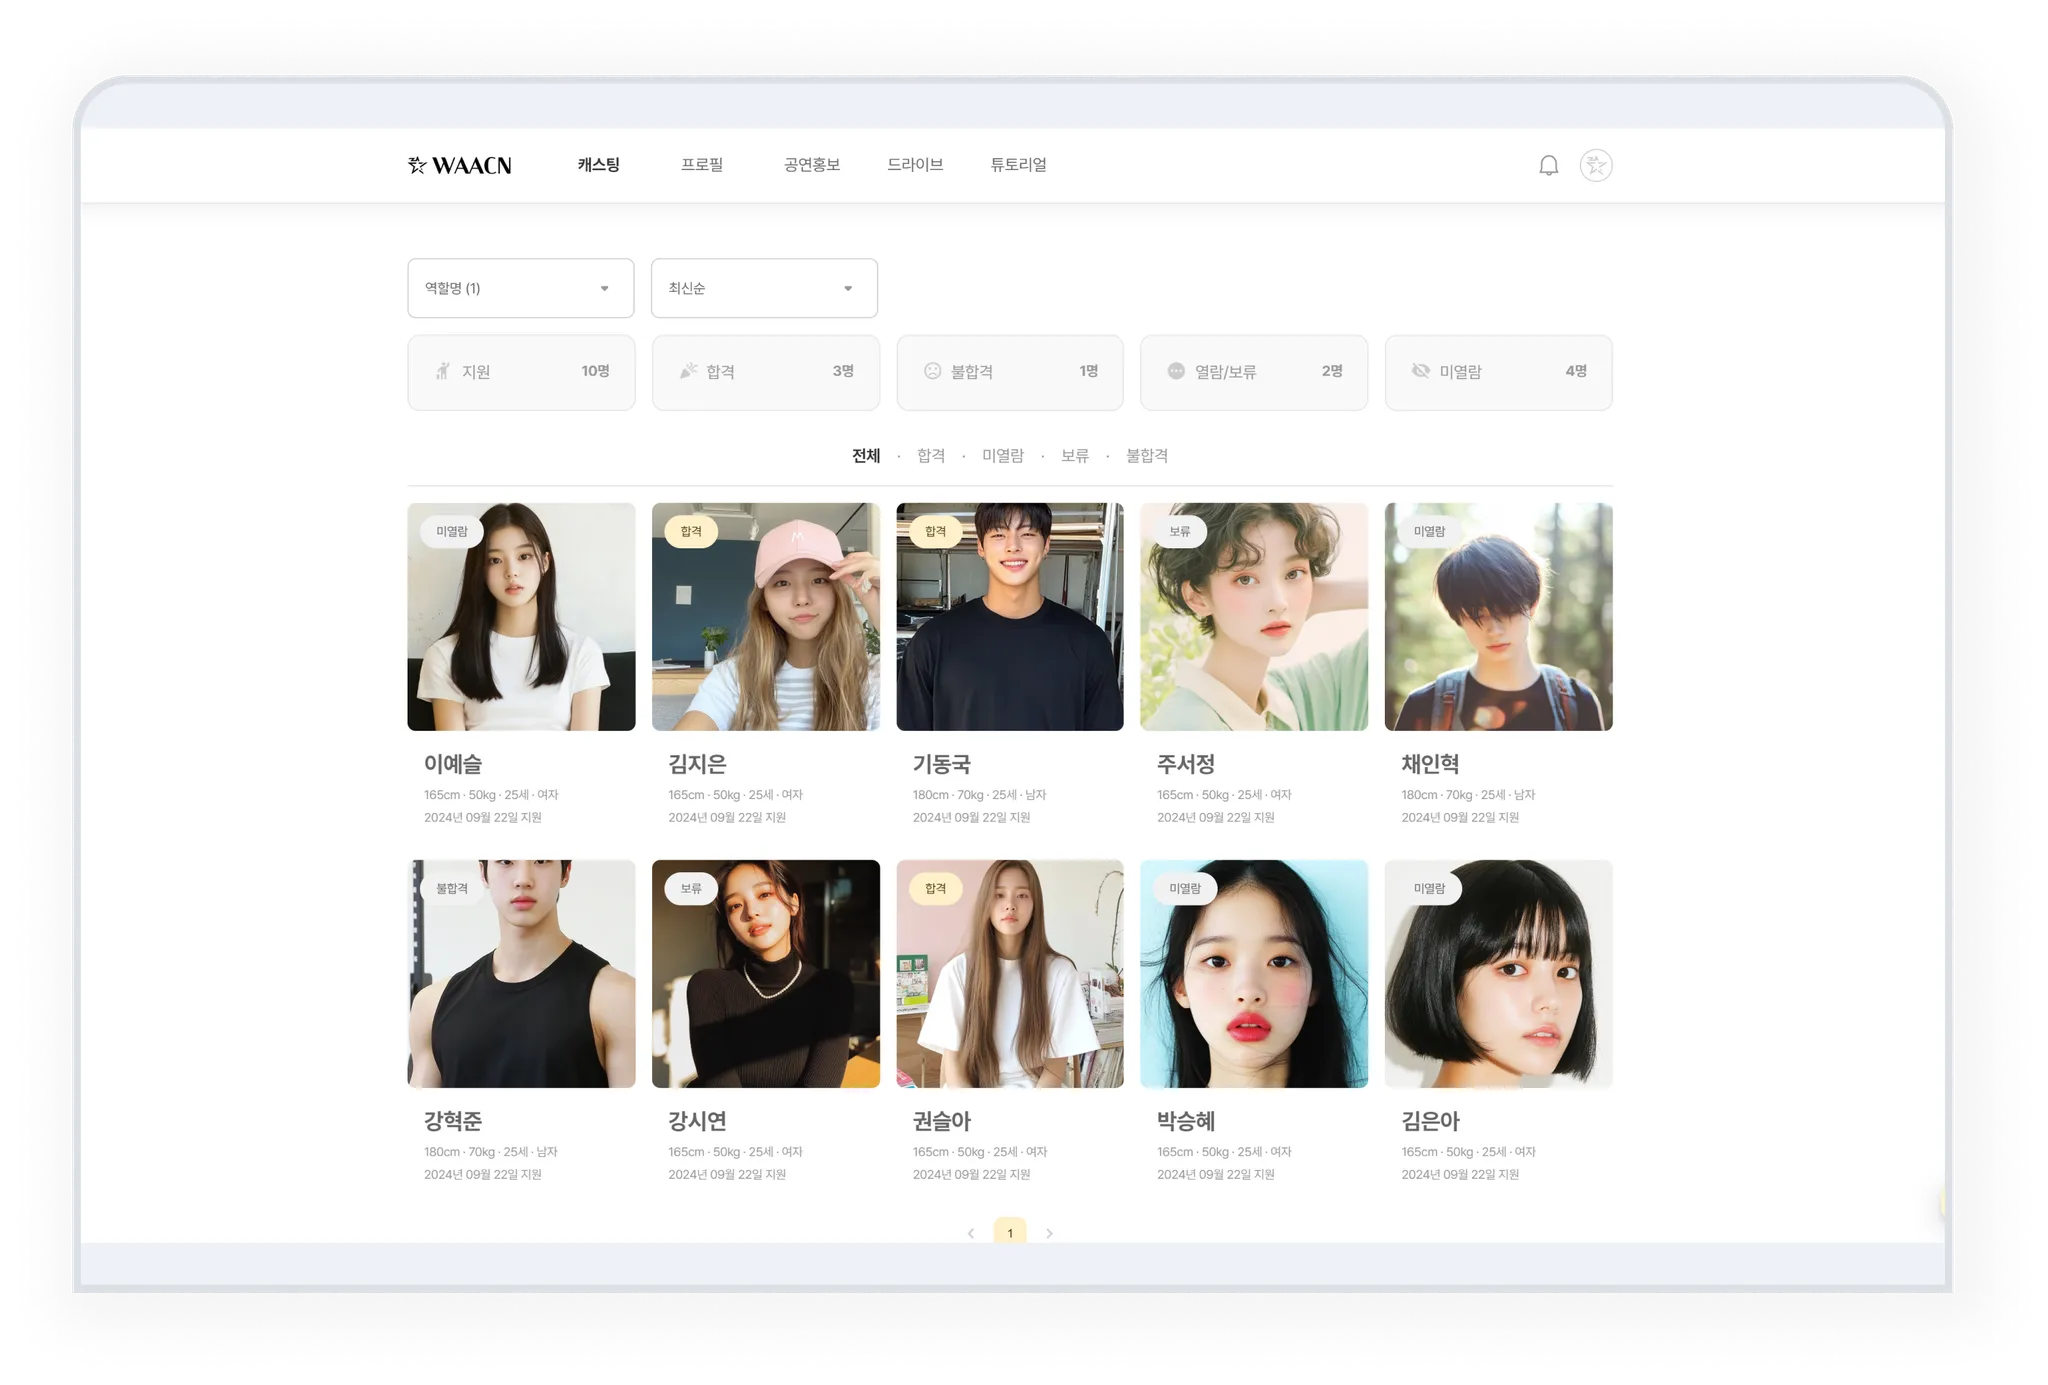
Task: Switch to the 합격 filter tab
Action: click(930, 456)
